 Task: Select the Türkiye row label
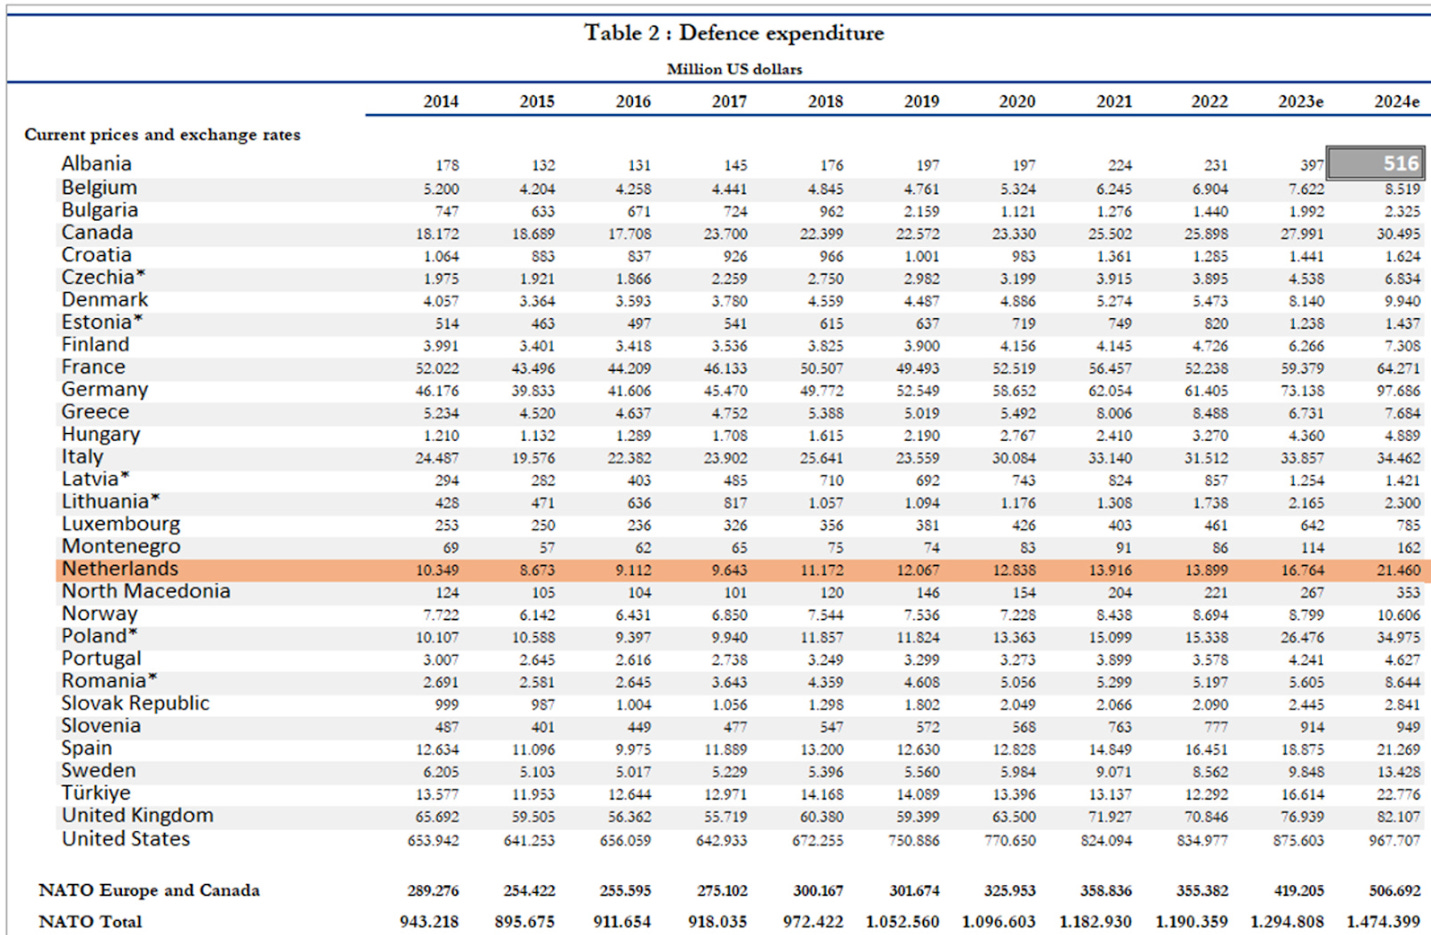point(96,793)
